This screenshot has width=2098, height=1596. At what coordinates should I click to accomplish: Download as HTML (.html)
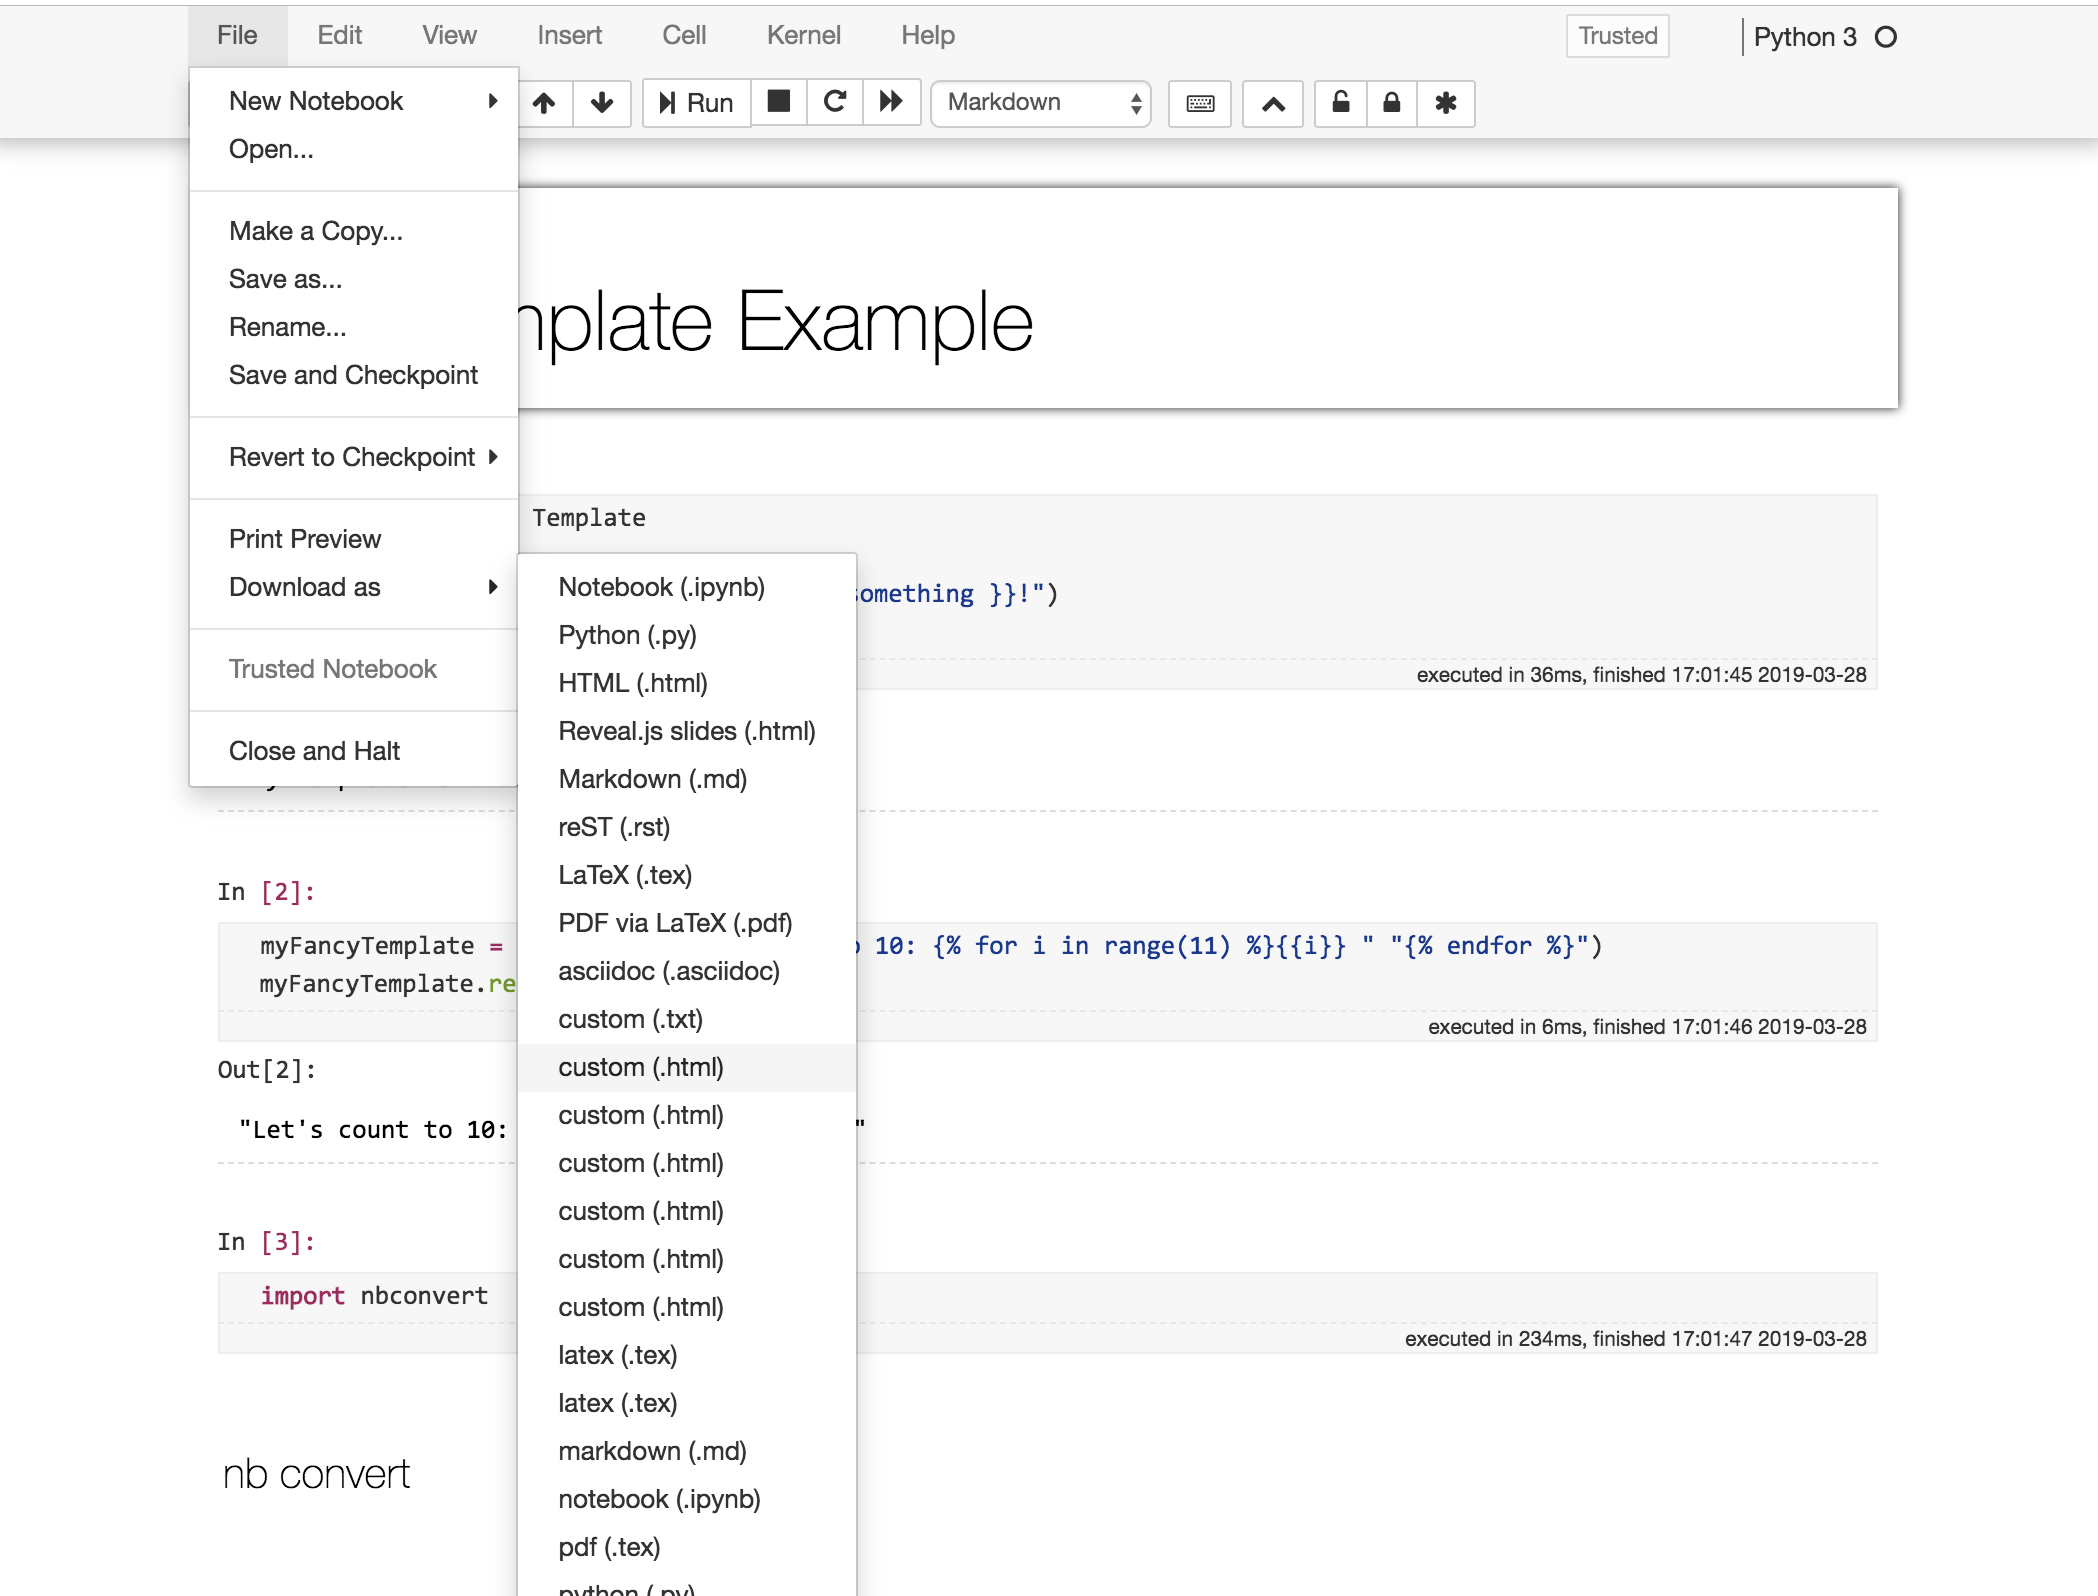687,683
